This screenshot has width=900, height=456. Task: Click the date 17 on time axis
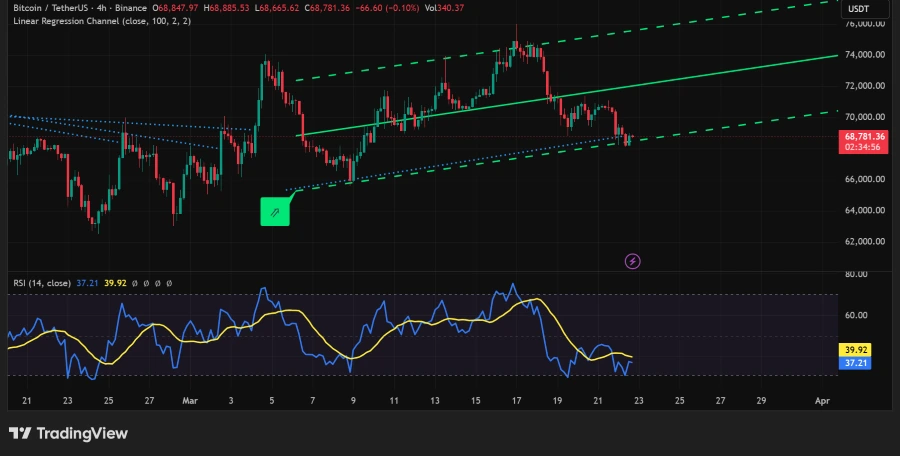coord(517,401)
